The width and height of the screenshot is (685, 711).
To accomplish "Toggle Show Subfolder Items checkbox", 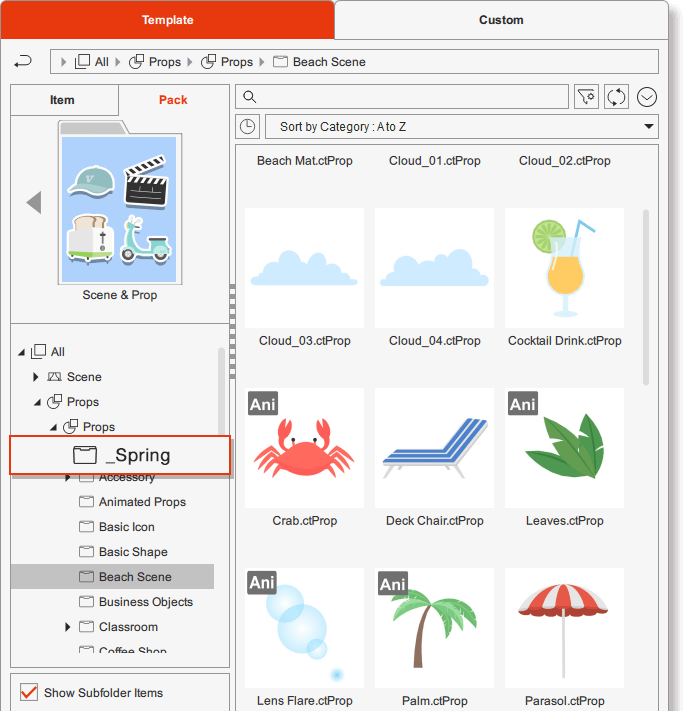I will 29,692.
